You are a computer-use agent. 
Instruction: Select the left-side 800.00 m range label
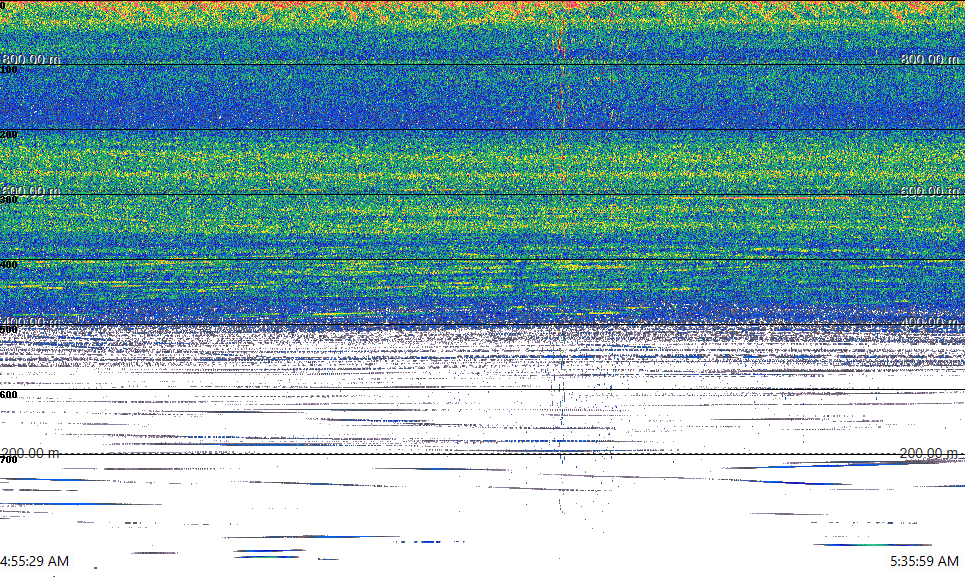[31, 59]
